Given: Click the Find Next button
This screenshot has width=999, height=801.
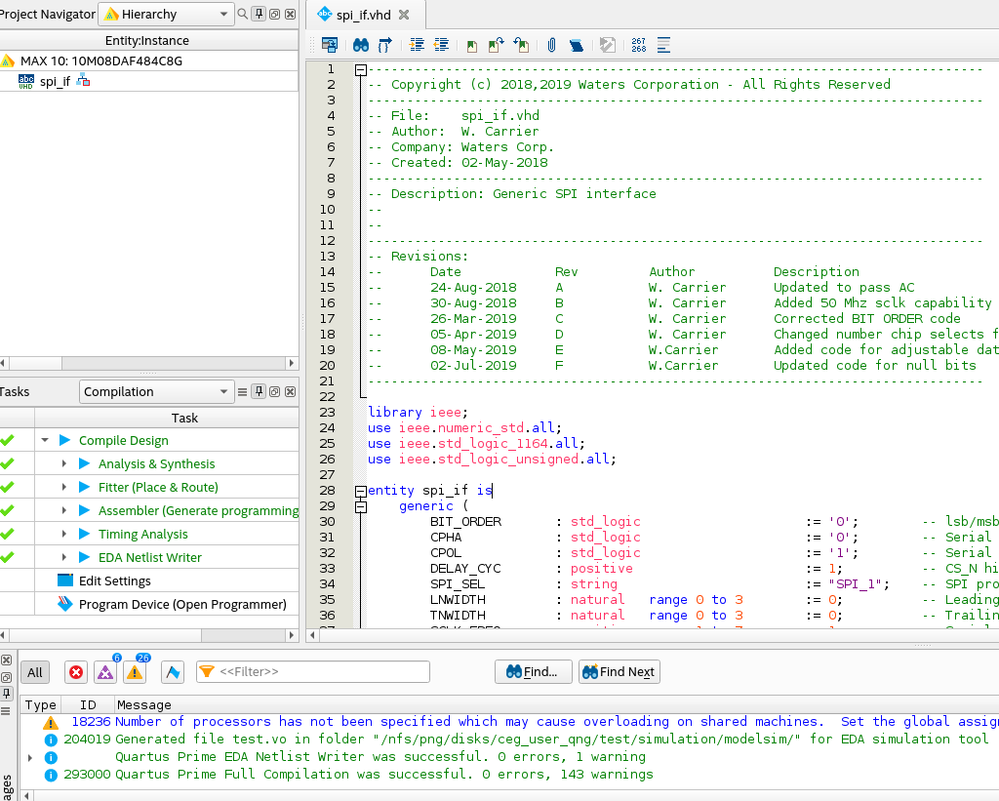Looking at the screenshot, I should [x=617, y=672].
